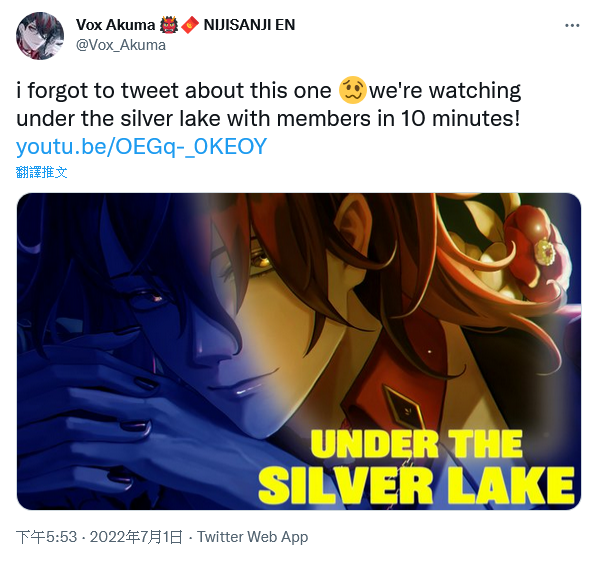
Task: Open the youtu.be/OEGq-_0KEOY link
Action: (141, 146)
